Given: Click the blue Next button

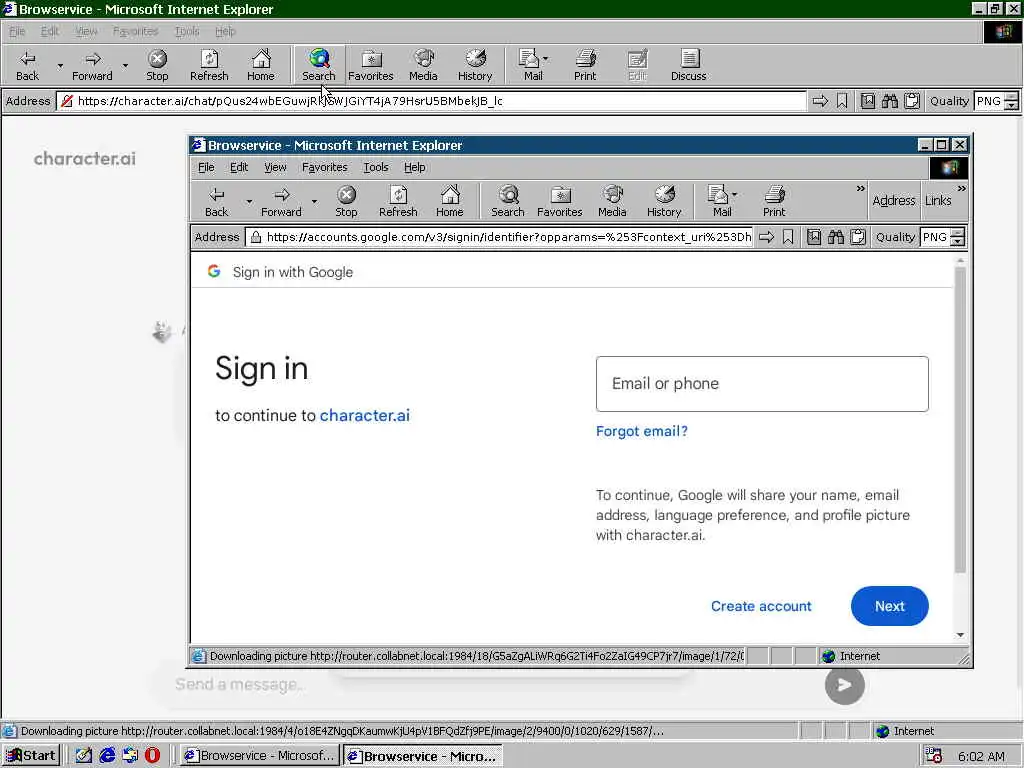Looking at the screenshot, I should (x=889, y=606).
